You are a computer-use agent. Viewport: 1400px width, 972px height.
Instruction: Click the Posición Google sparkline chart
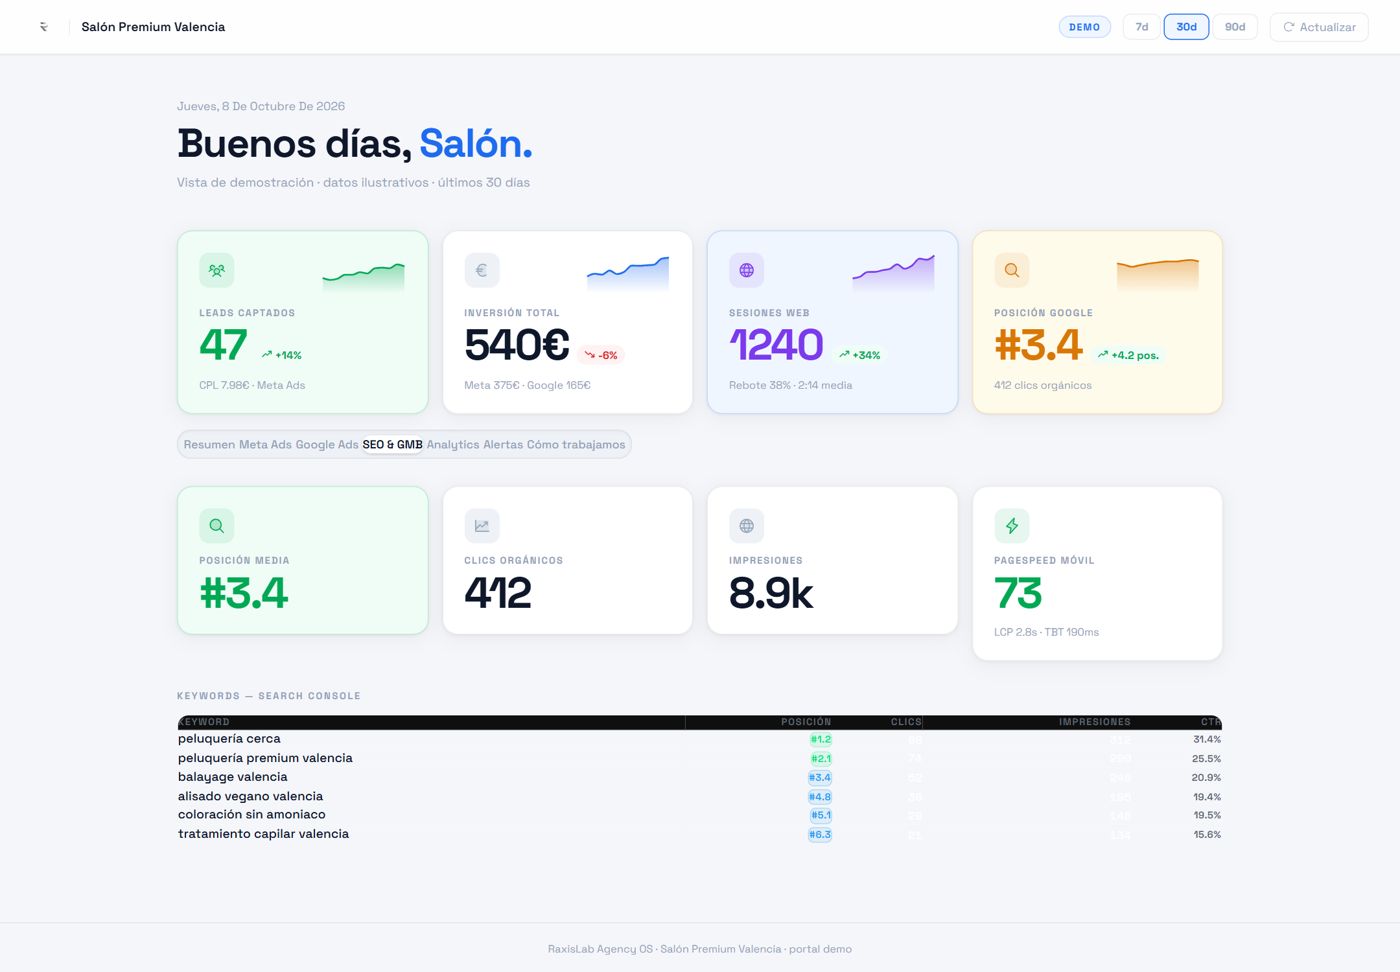tap(1158, 275)
